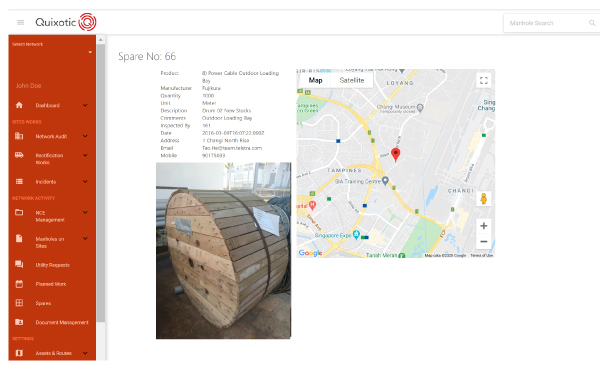Select the Map view type
The image size is (600, 374).
[x=315, y=80]
